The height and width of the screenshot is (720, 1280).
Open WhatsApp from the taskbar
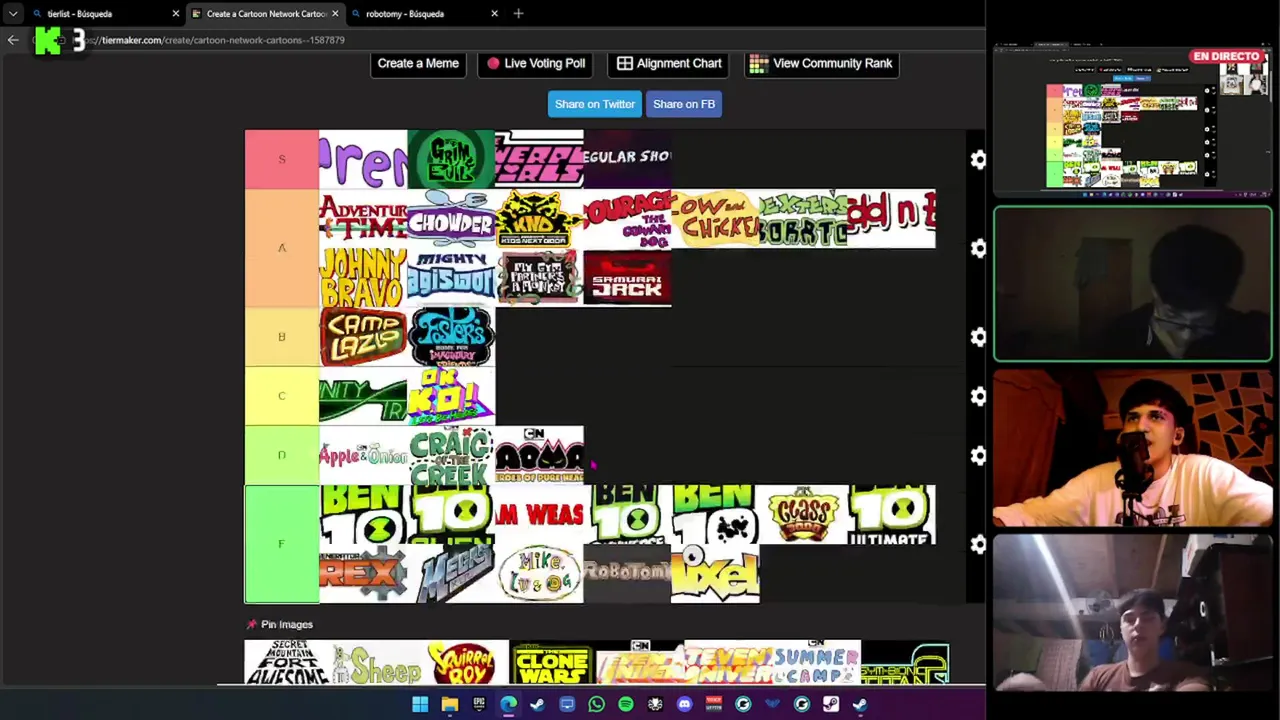596,704
